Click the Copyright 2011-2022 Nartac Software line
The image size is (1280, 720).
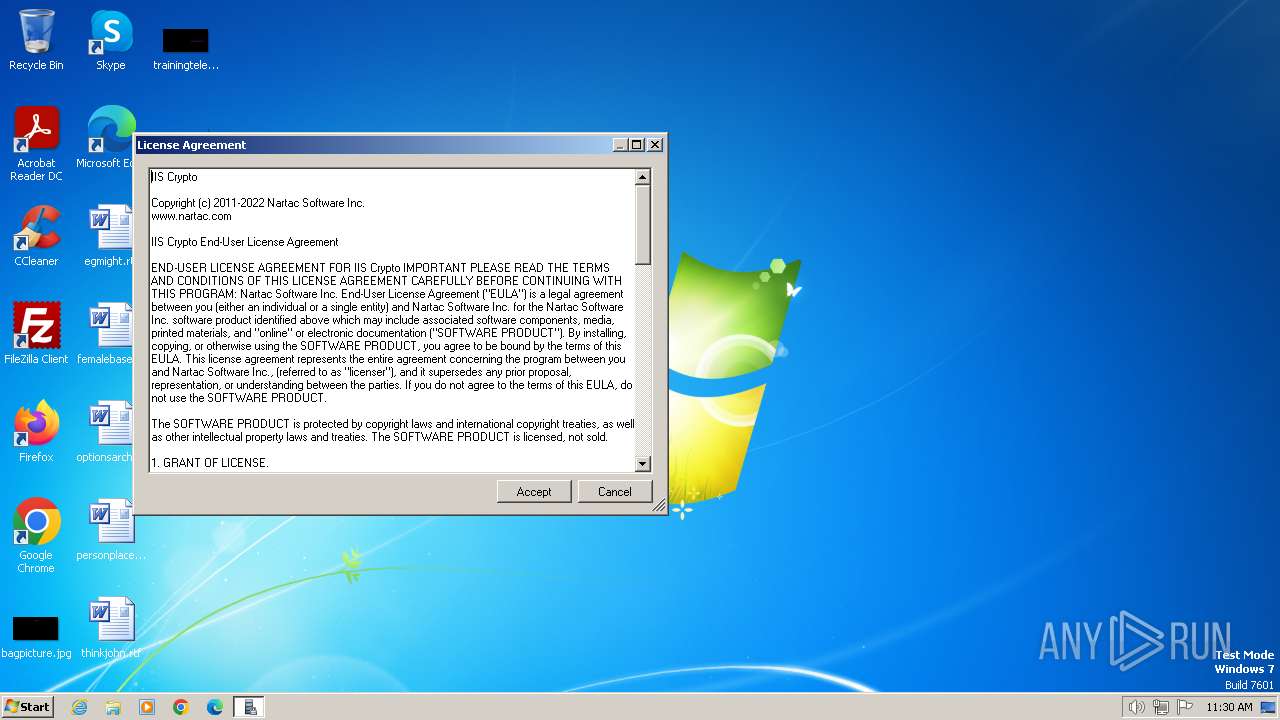pyautogui.click(x=258, y=203)
